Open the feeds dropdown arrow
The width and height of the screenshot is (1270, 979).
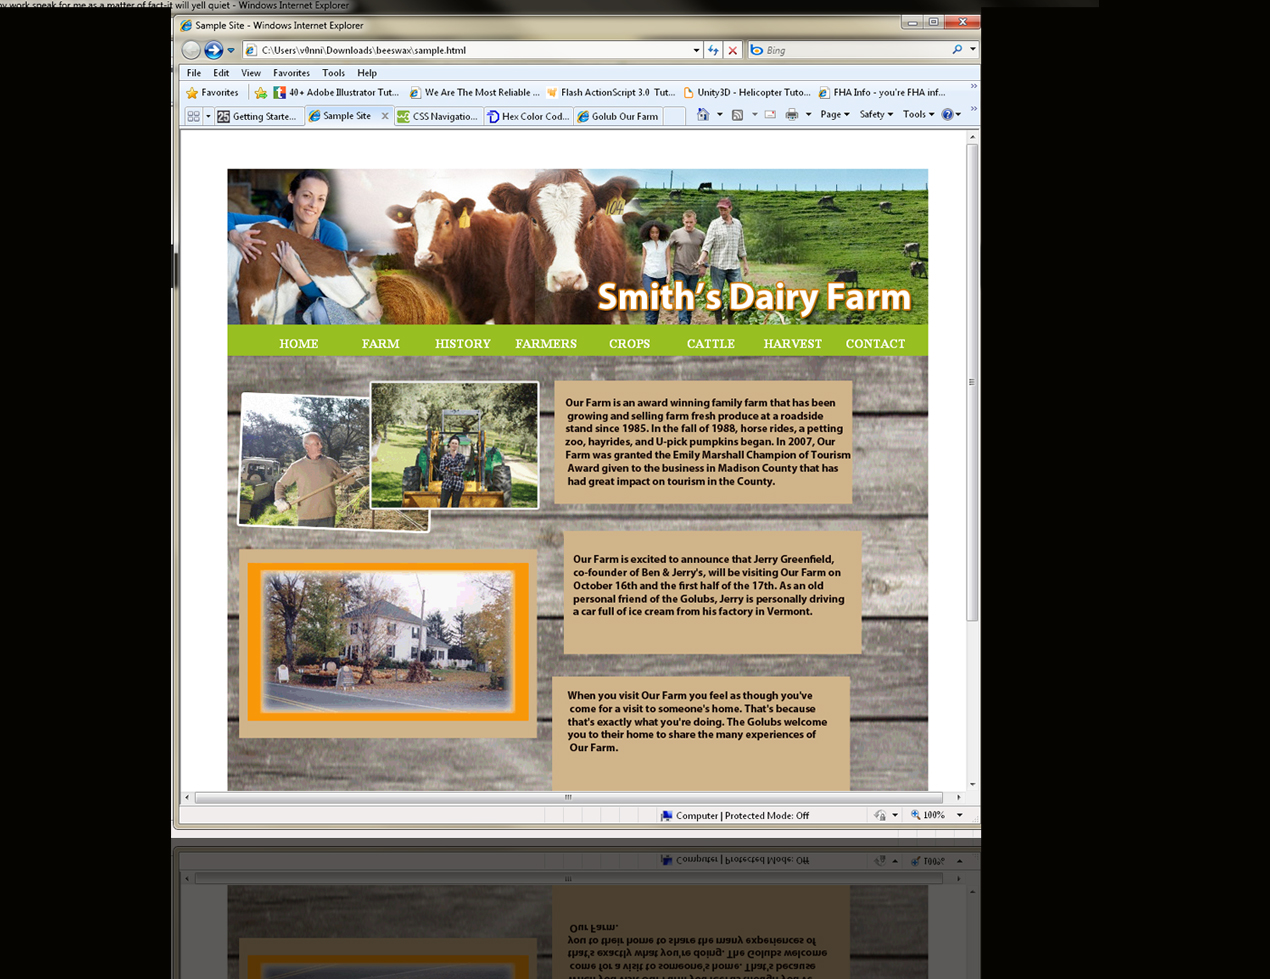point(754,115)
